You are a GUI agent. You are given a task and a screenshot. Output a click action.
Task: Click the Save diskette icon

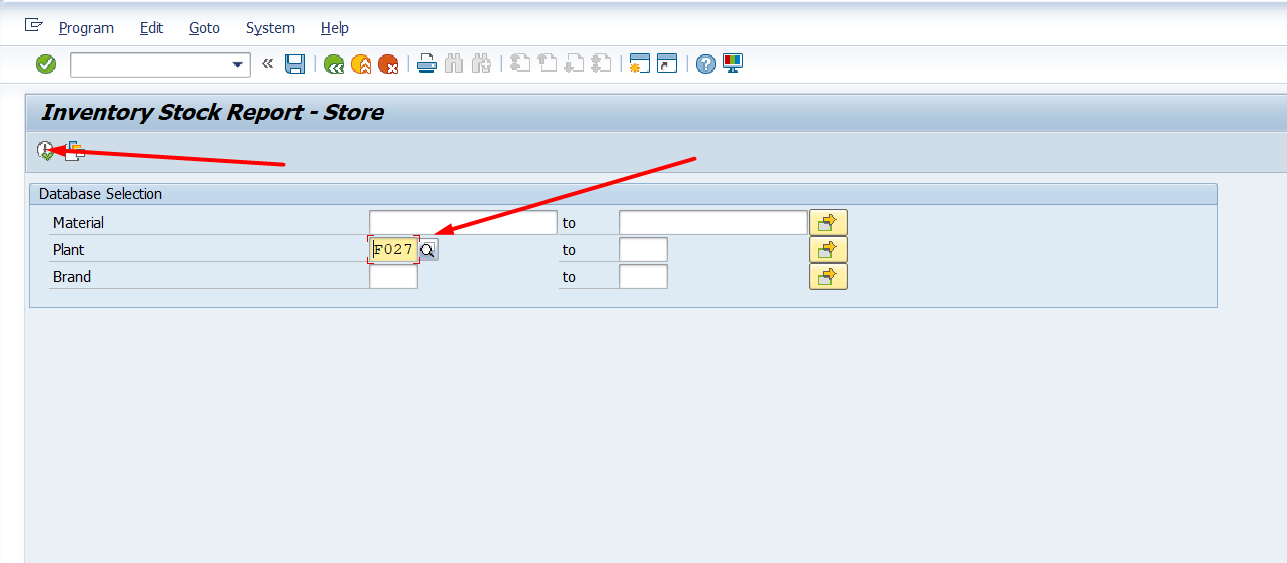(x=295, y=64)
